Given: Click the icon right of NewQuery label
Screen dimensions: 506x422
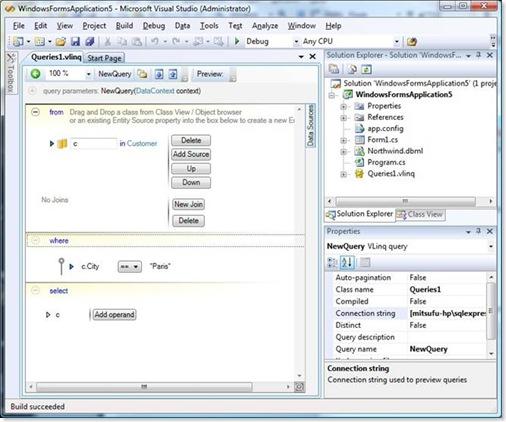Looking at the screenshot, I should 143,74.
